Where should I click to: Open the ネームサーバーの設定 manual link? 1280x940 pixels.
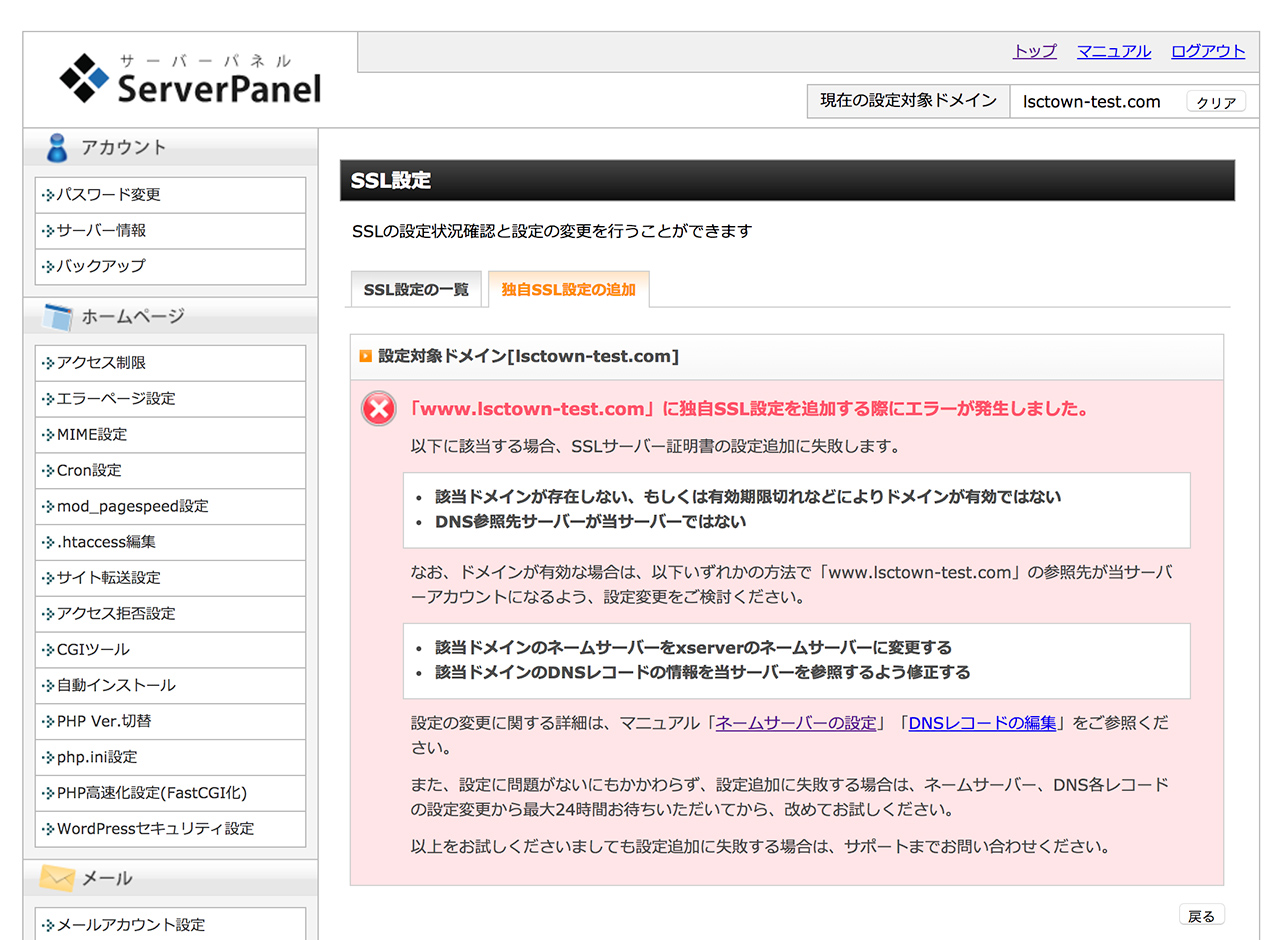pos(796,723)
